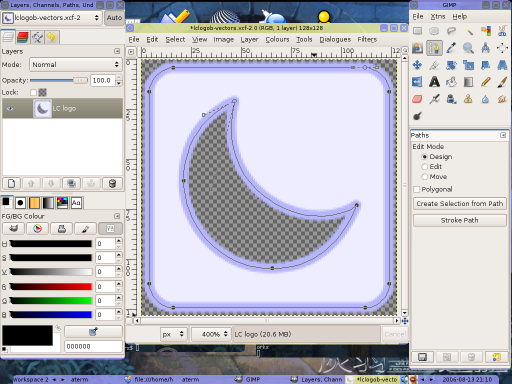Click Create Selection from Path
Screen dimensions: 512x384
click(460, 204)
